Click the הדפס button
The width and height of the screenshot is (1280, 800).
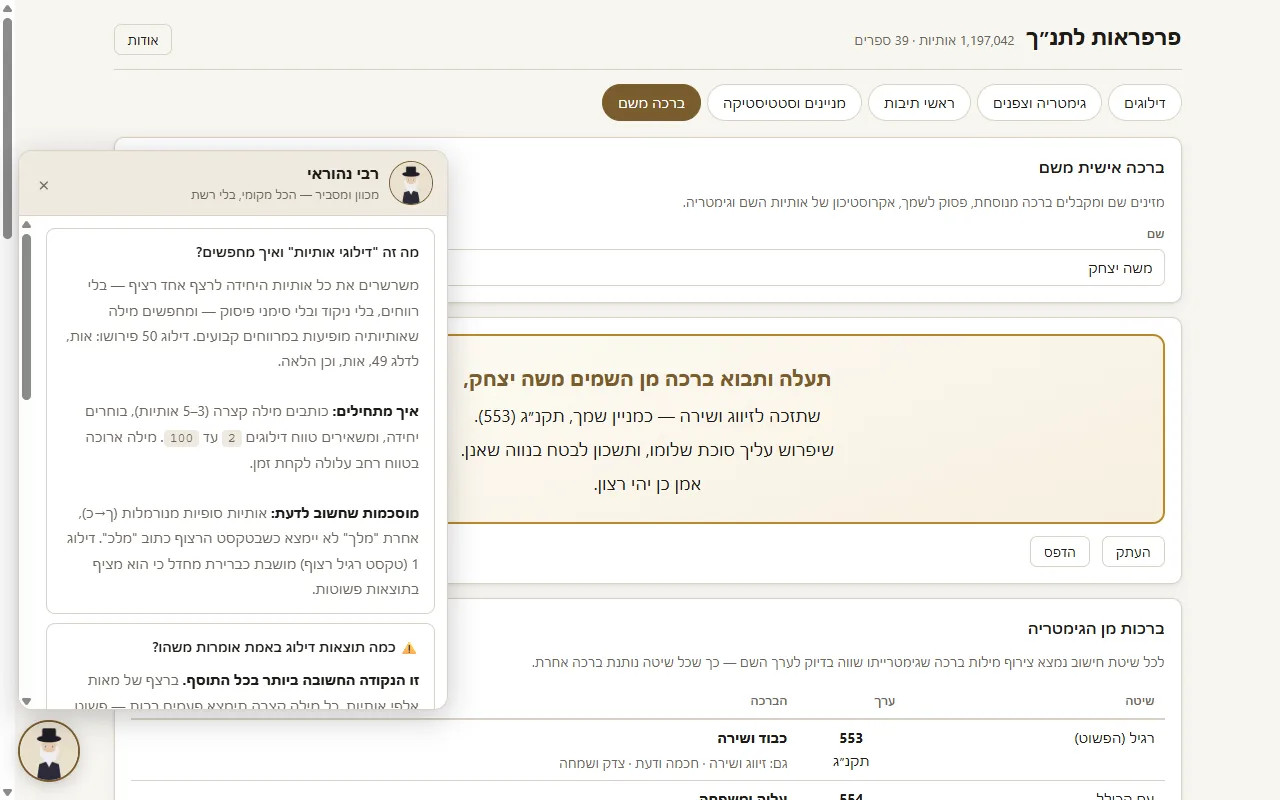1059,552
